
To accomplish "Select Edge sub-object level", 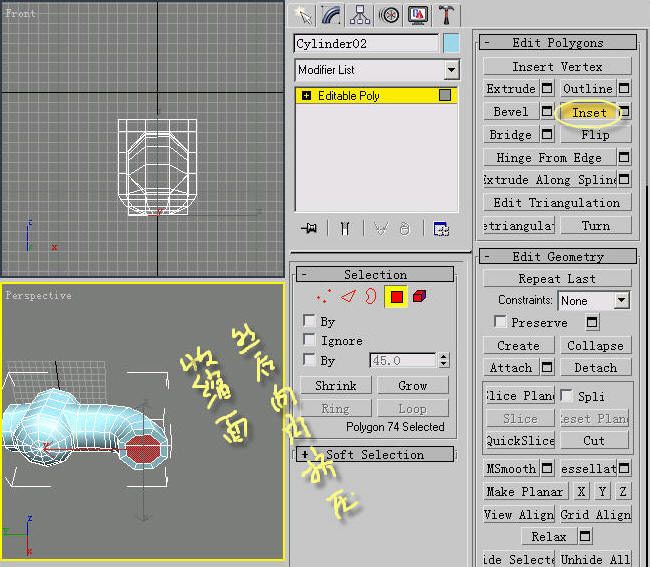I will point(348,296).
